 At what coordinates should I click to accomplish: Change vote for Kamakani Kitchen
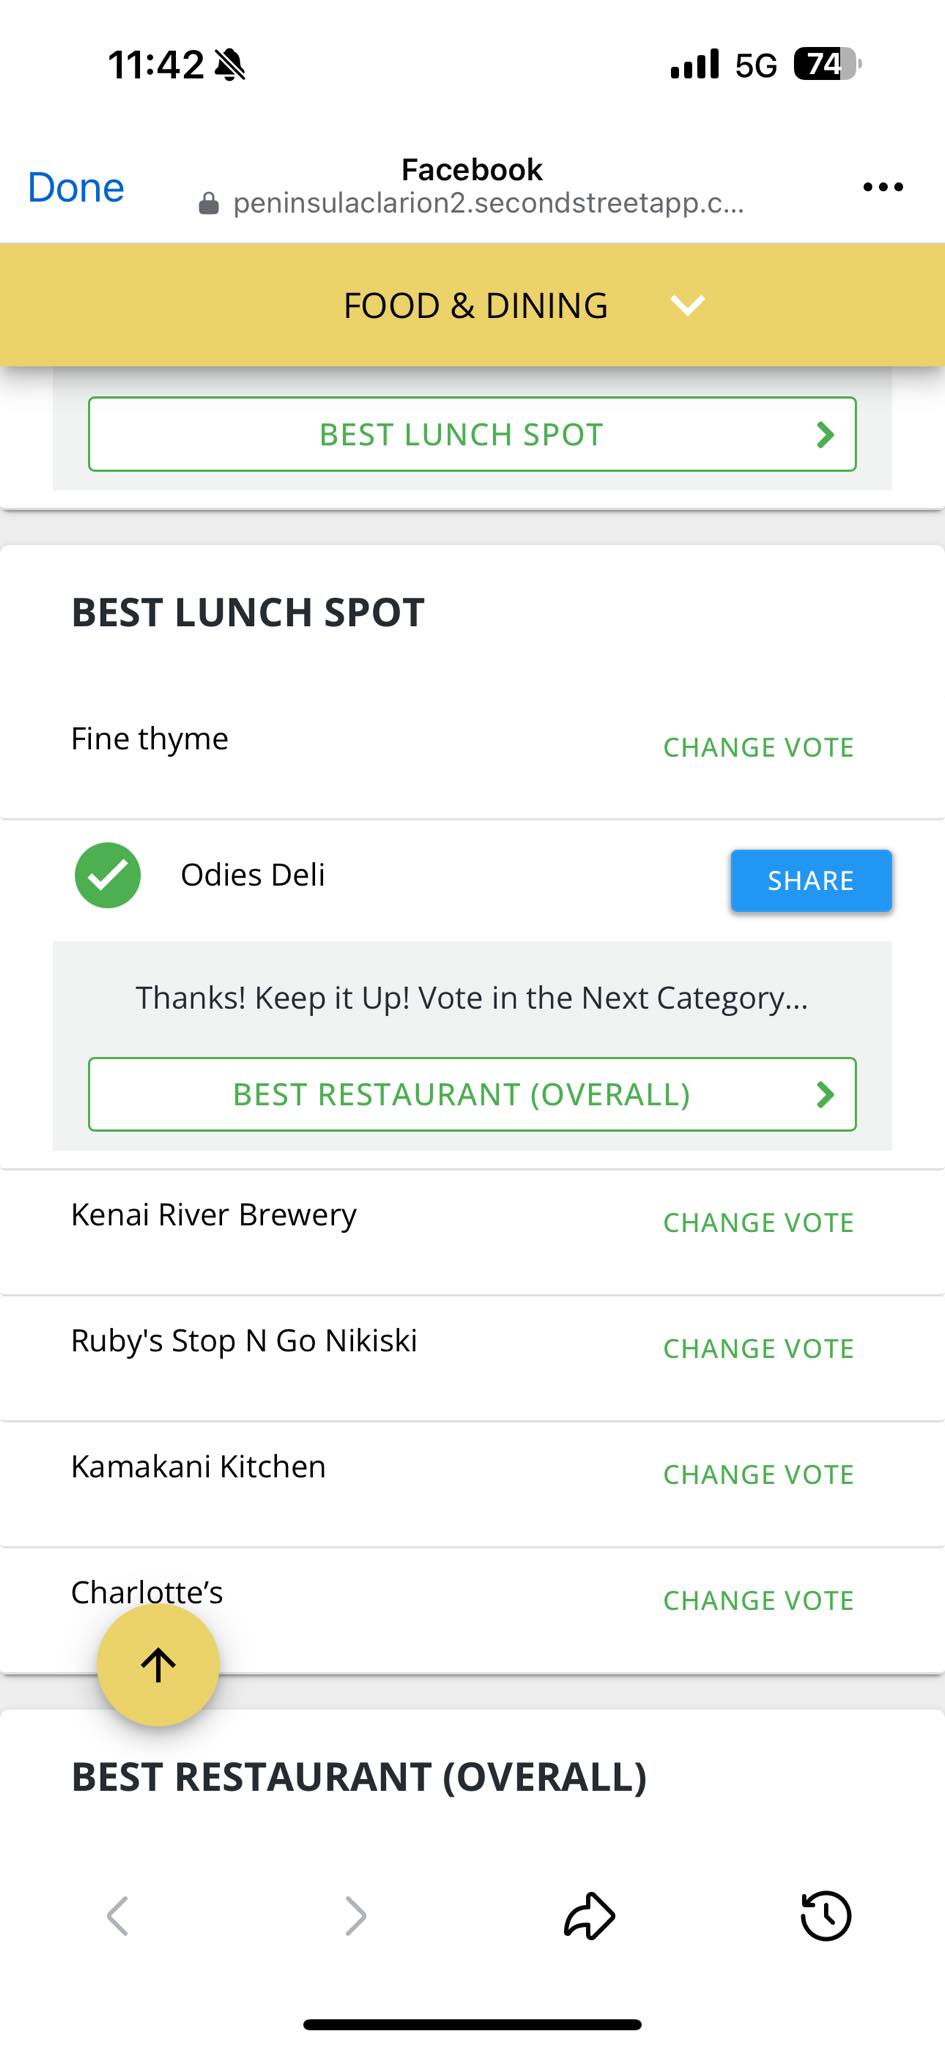[758, 1474]
